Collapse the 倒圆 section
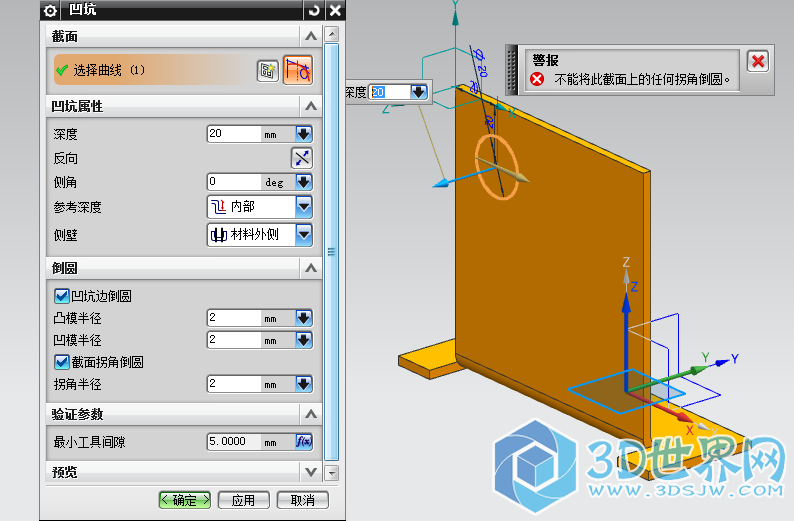Image resolution: width=794 pixels, height=521 pixels. coord(311,268)
